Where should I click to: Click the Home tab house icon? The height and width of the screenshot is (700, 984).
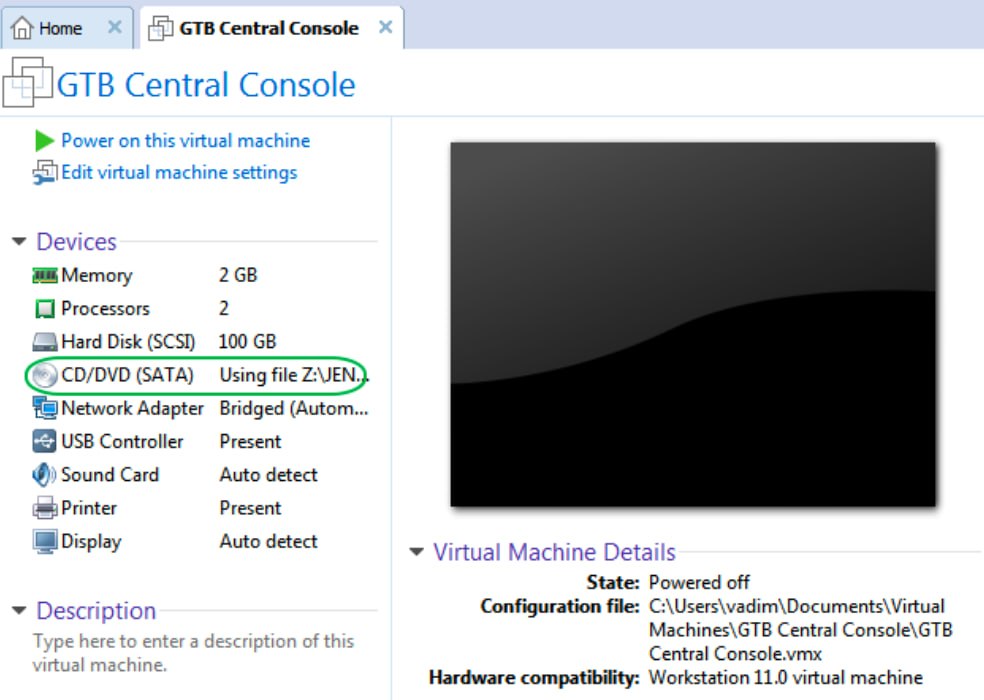[22, 28]
